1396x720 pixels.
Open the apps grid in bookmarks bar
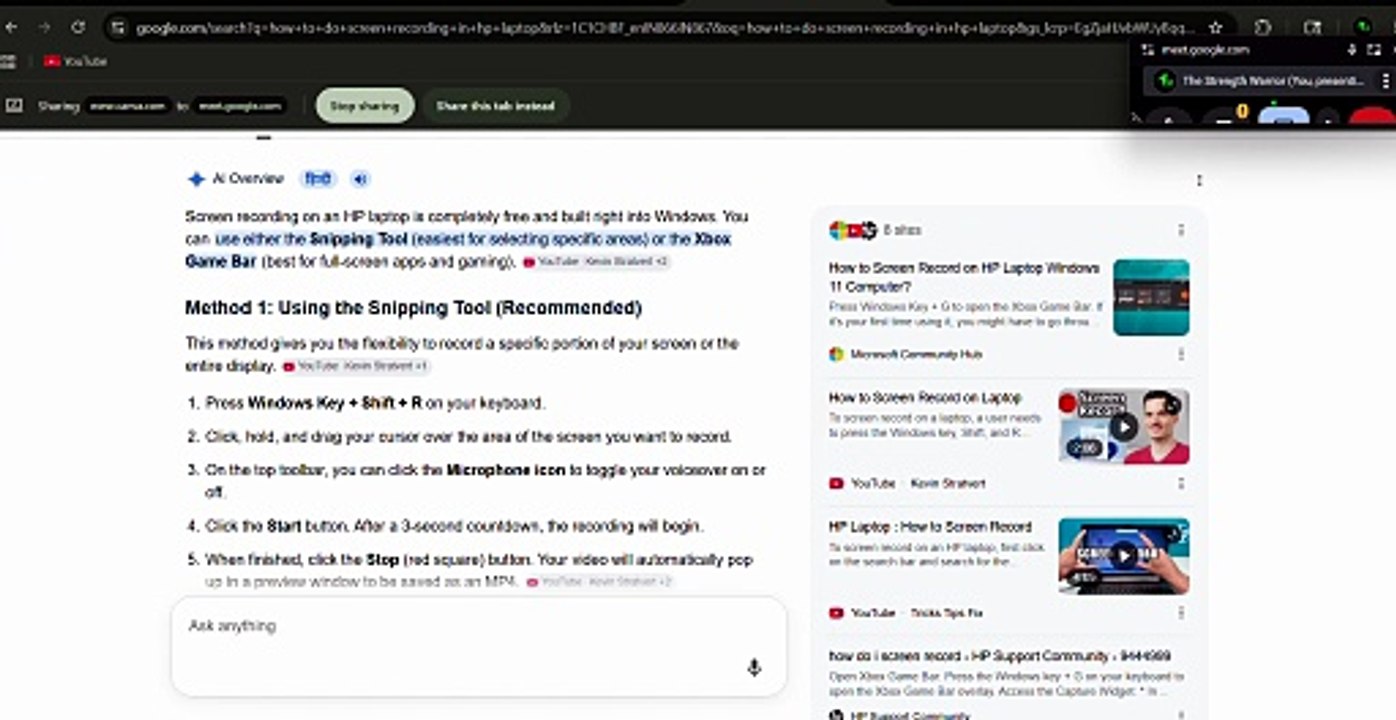click(8, 61)
